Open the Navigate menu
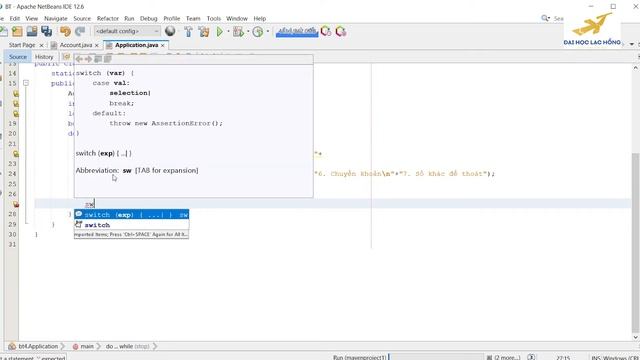The height and width of the screenshot is (360, 640). point(56,18)
